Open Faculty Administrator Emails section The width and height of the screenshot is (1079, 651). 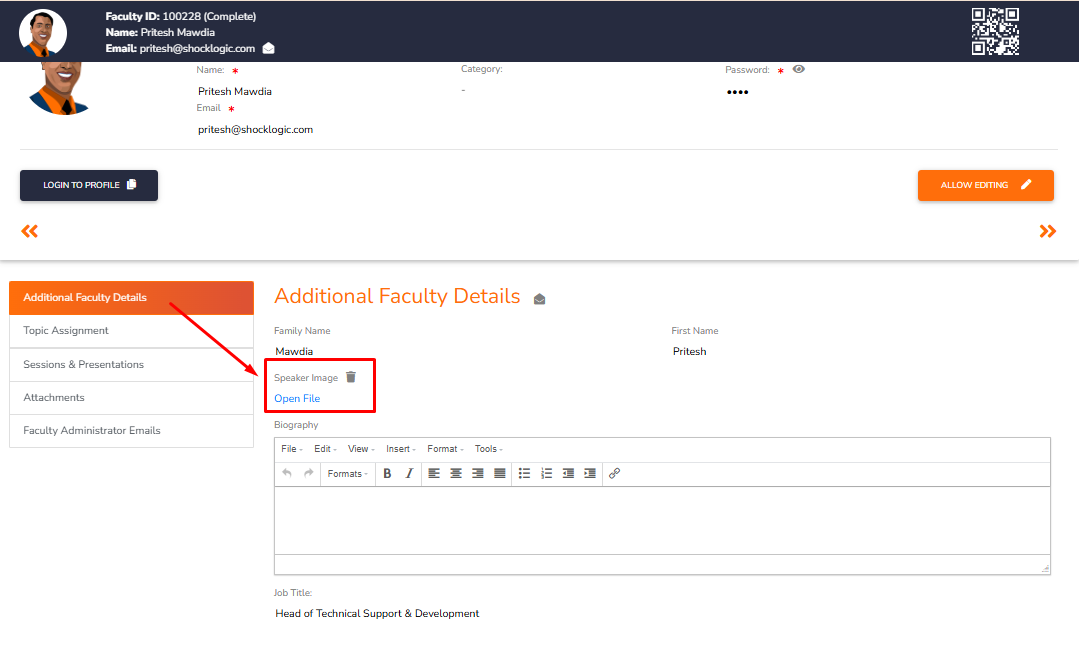point(131,431)
